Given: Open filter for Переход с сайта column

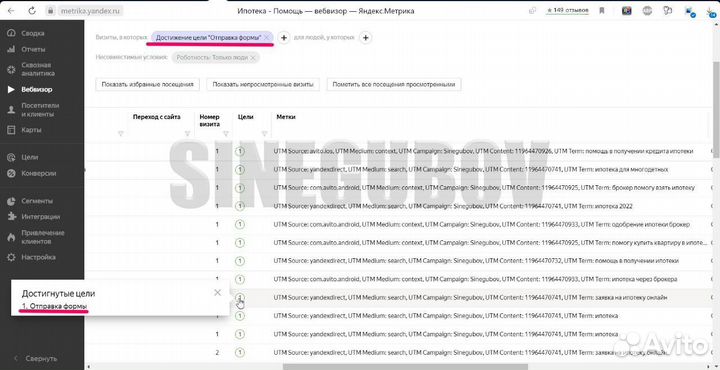Looking at the screenshot, I should (187, 134).
